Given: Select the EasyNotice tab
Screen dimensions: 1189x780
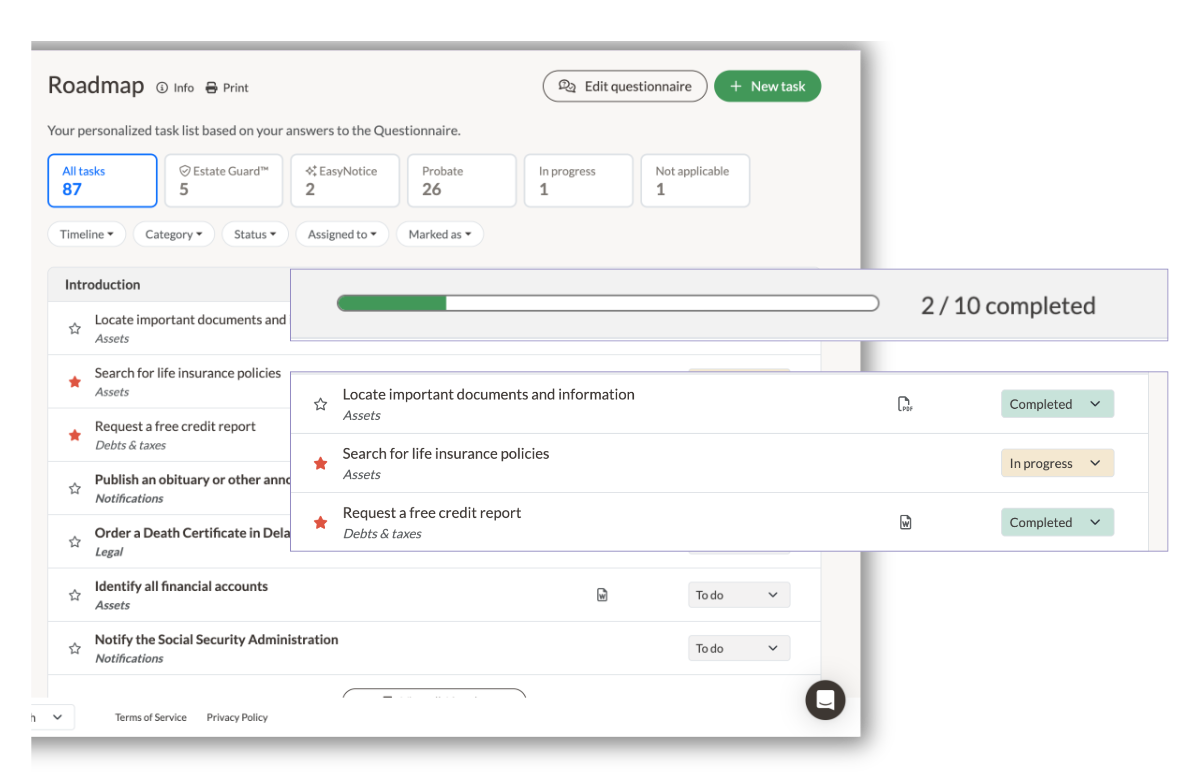Looking at the screenshot, I should point(345,180).
